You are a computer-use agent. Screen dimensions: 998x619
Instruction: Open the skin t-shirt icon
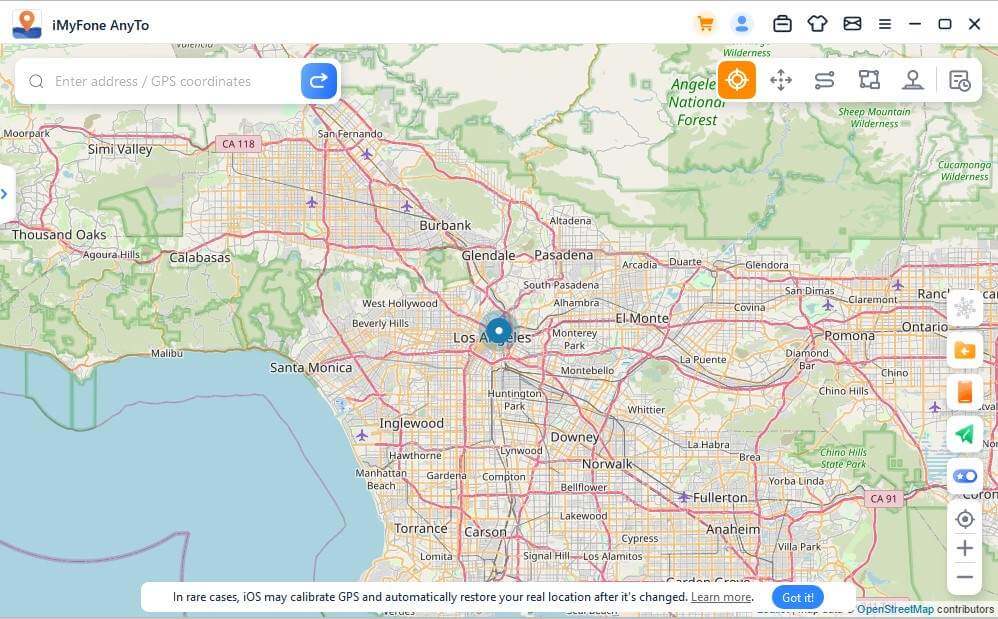click(x=817, y=24)
